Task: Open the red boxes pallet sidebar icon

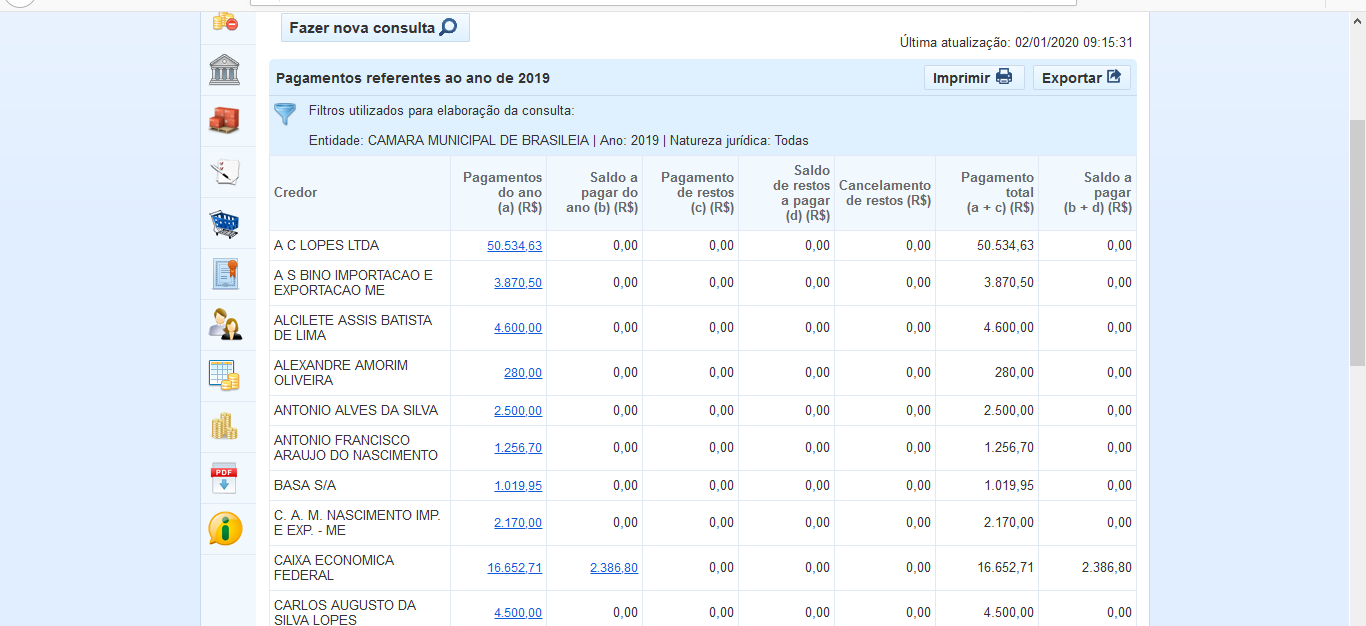Action: 224,122
